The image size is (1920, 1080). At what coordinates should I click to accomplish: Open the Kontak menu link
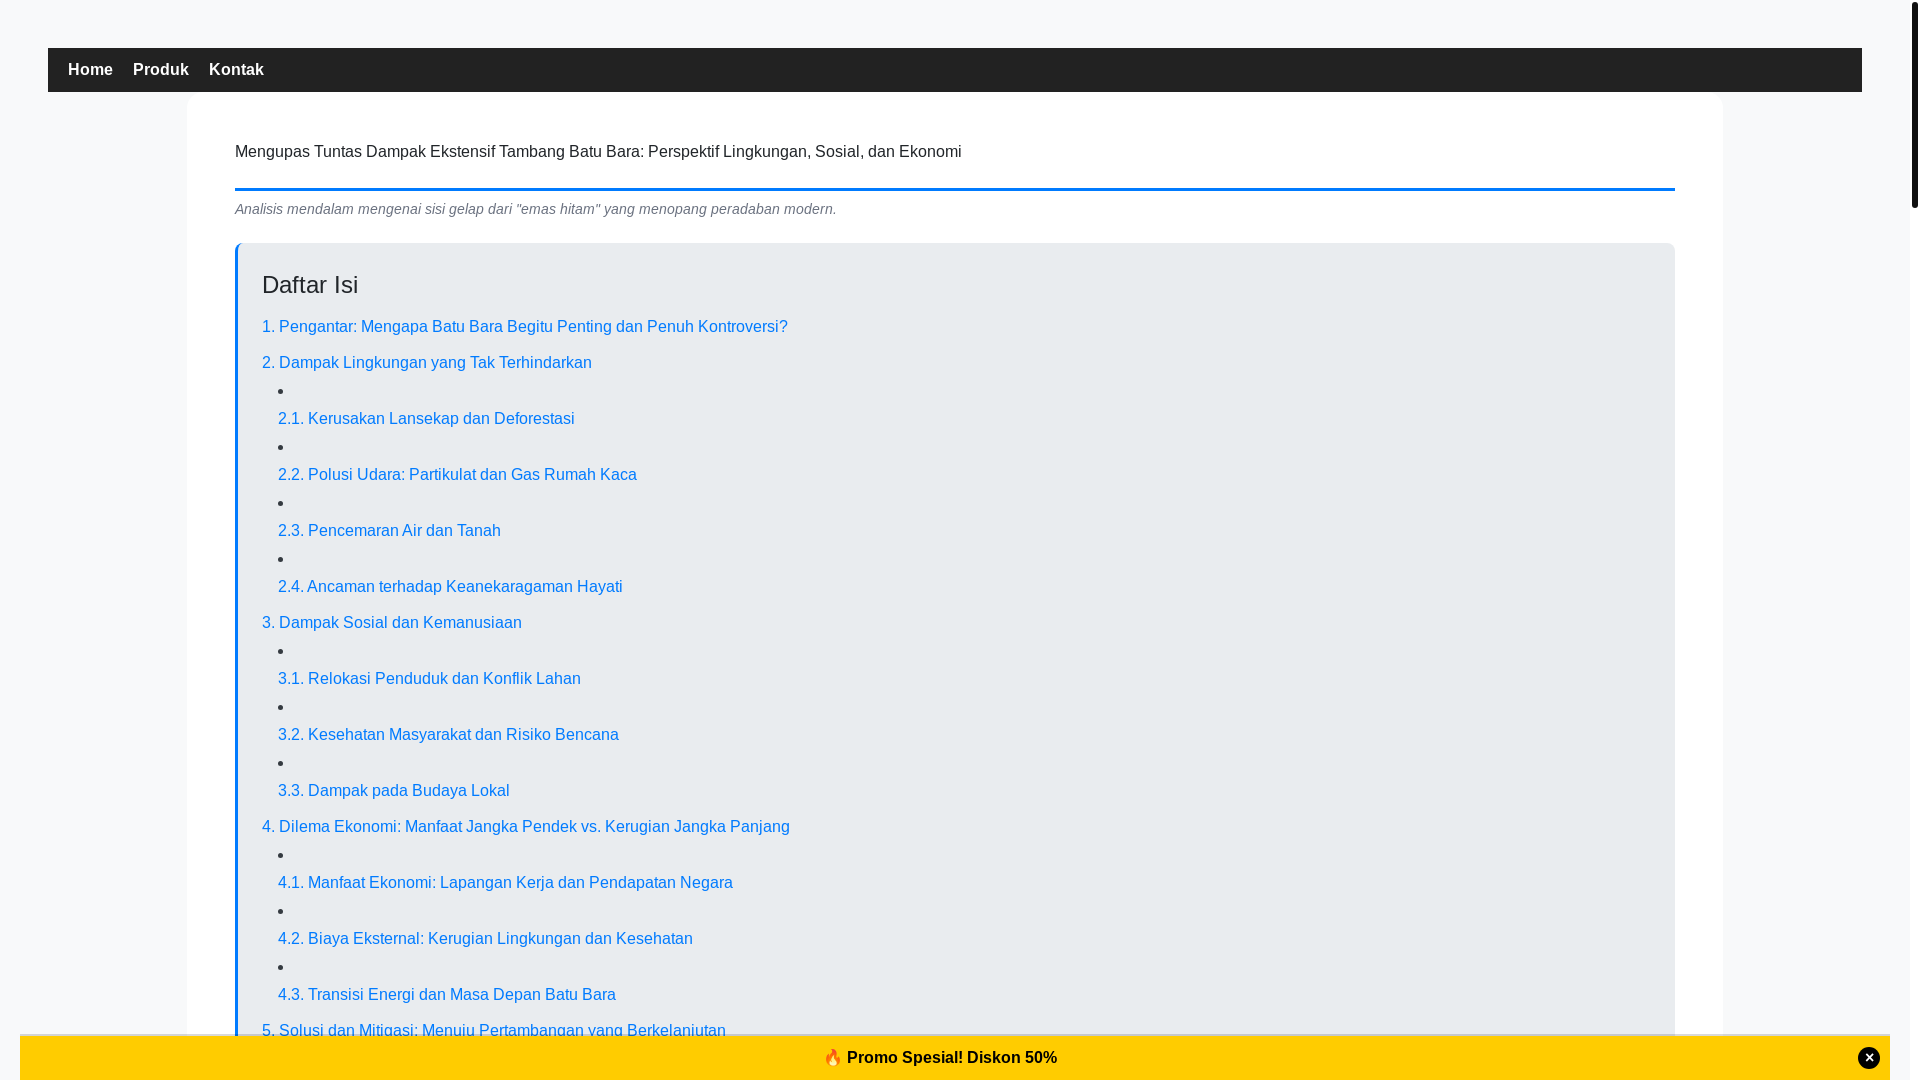[236, 70]
